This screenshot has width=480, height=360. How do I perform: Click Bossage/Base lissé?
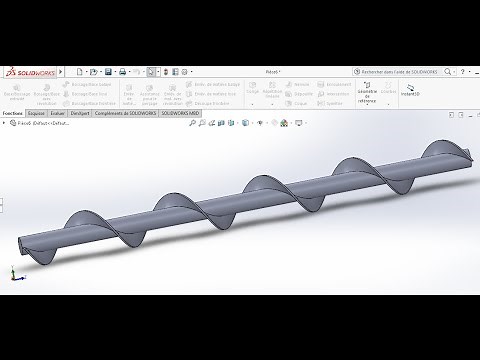(85, 94)
